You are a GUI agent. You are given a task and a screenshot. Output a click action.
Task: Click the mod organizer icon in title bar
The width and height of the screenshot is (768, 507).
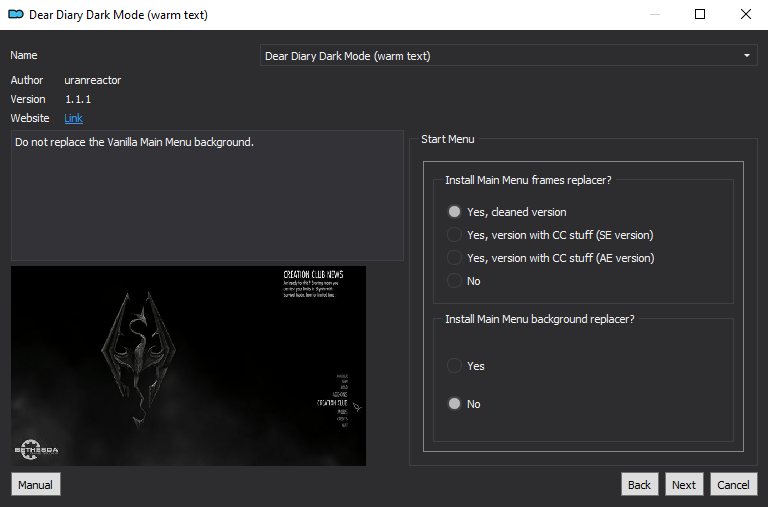[16, 14]
